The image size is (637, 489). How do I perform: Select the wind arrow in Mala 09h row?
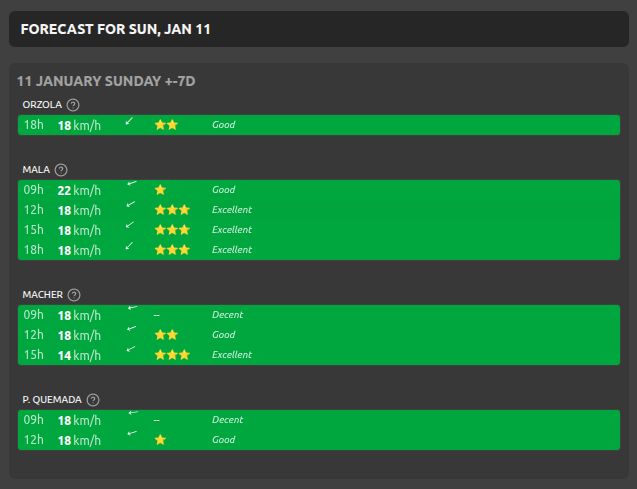(131, 185)
